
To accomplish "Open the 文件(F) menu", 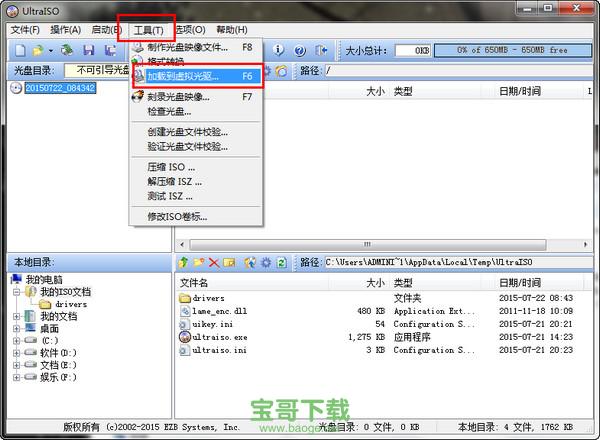I will tap(25, 29).
